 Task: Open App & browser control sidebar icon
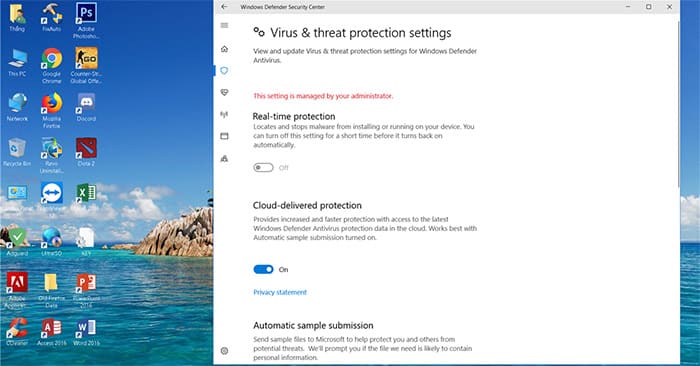(x=225, y=136)
